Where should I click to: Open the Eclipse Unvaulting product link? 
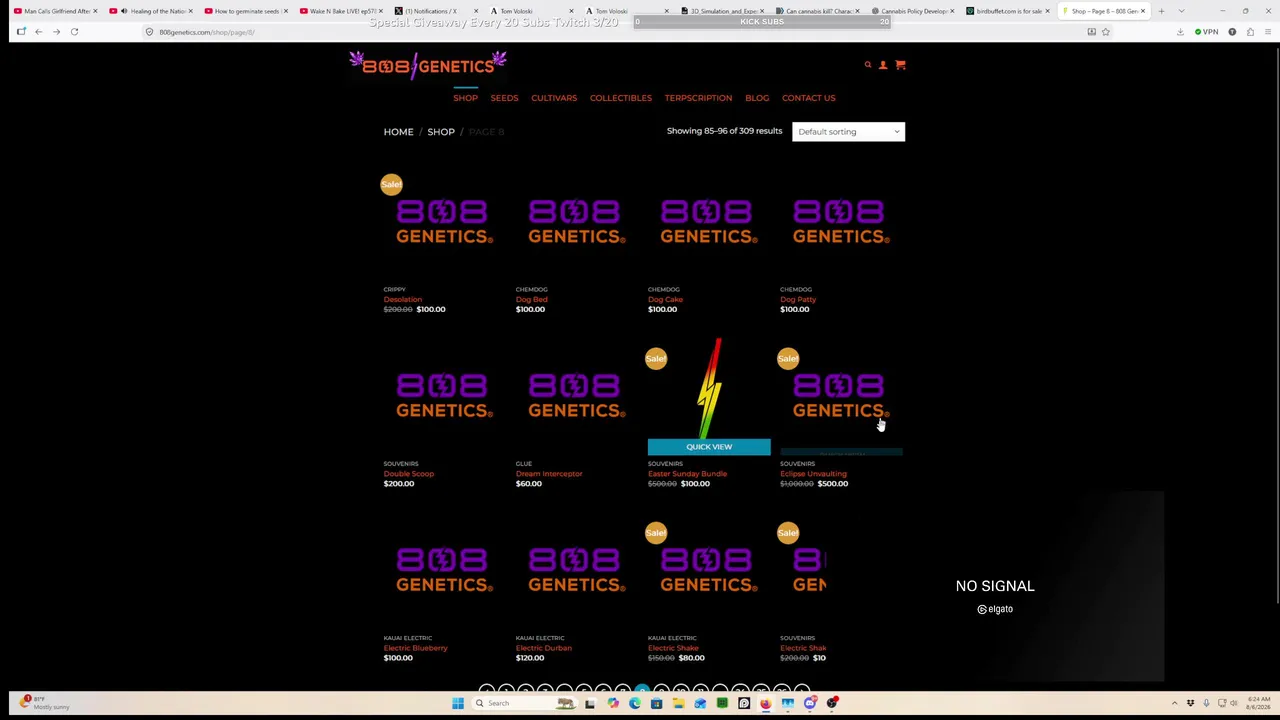813,474
